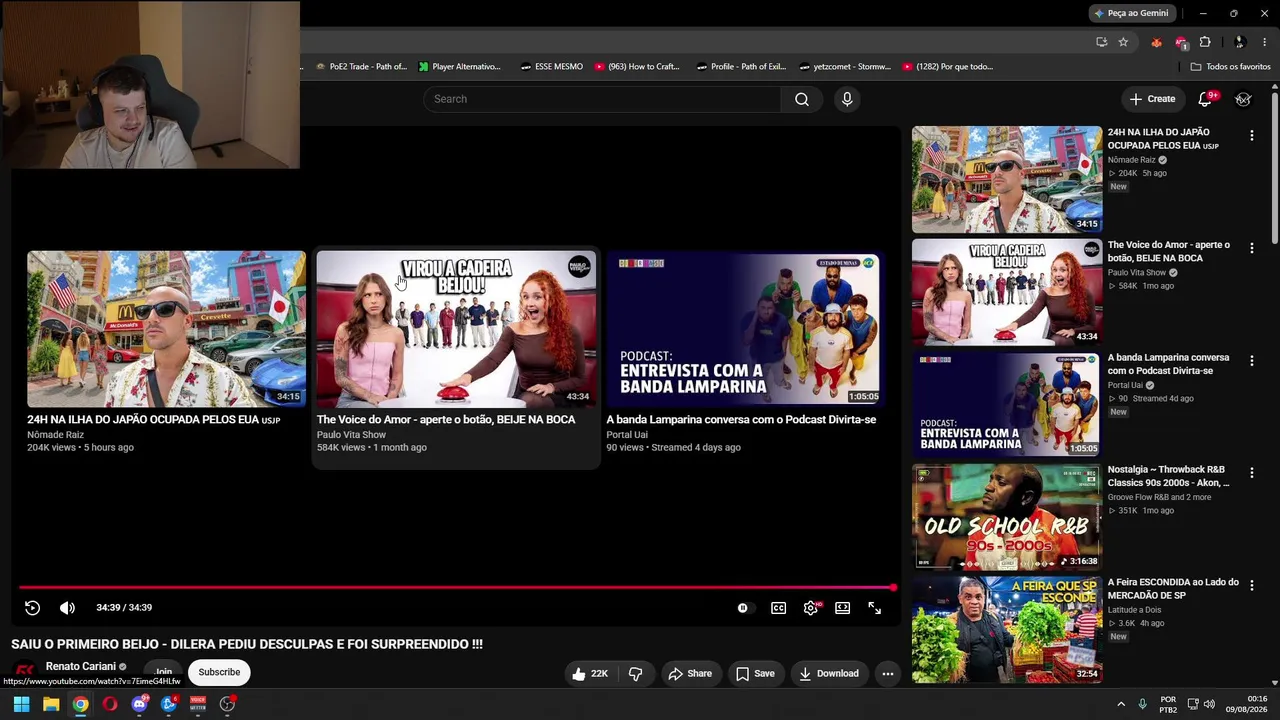Show hidden system tray icons
This screenshot has height=720, width=1280.
point(1120,704)
